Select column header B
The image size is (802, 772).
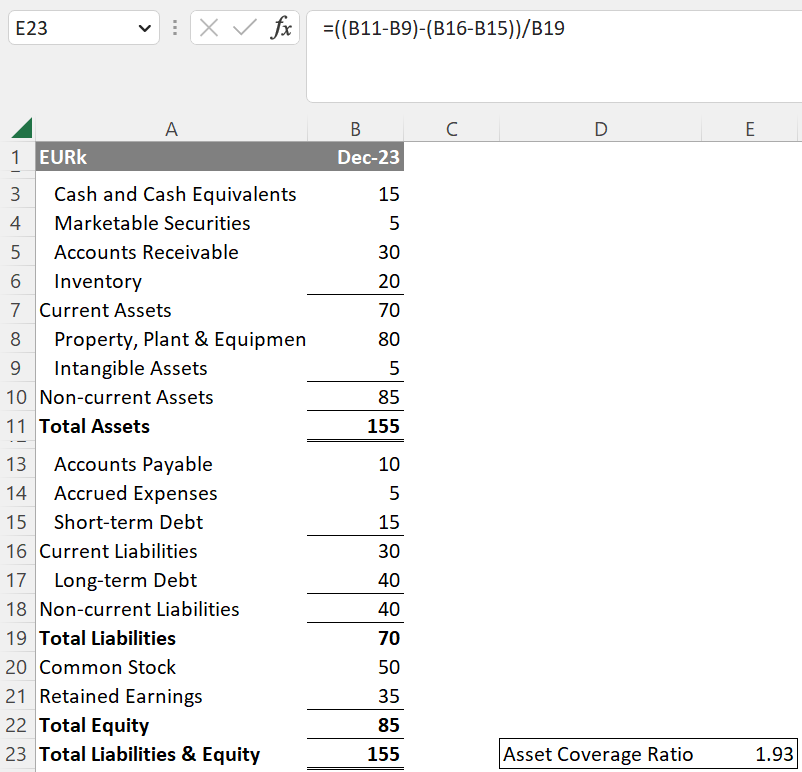pos(355,128)
